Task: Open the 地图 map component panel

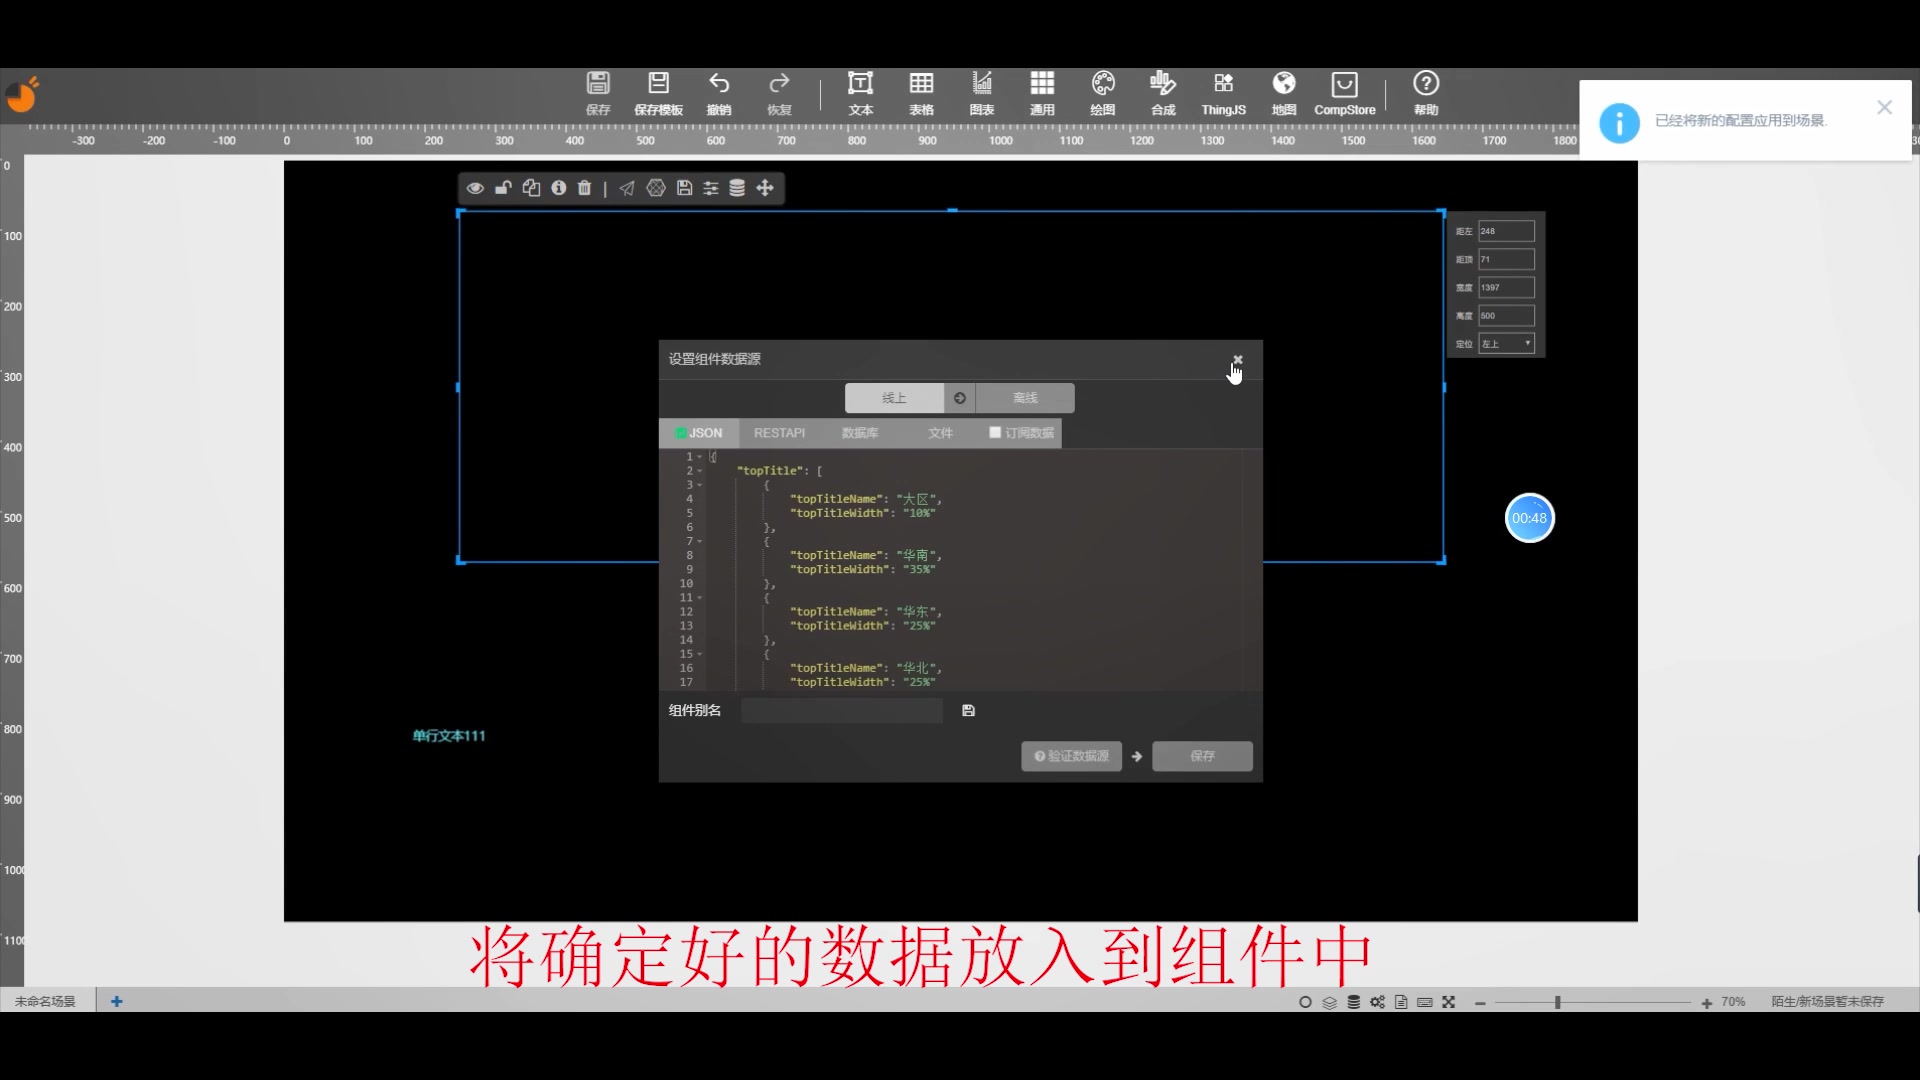Action: pyautogui.click(x=1283, y=93)
